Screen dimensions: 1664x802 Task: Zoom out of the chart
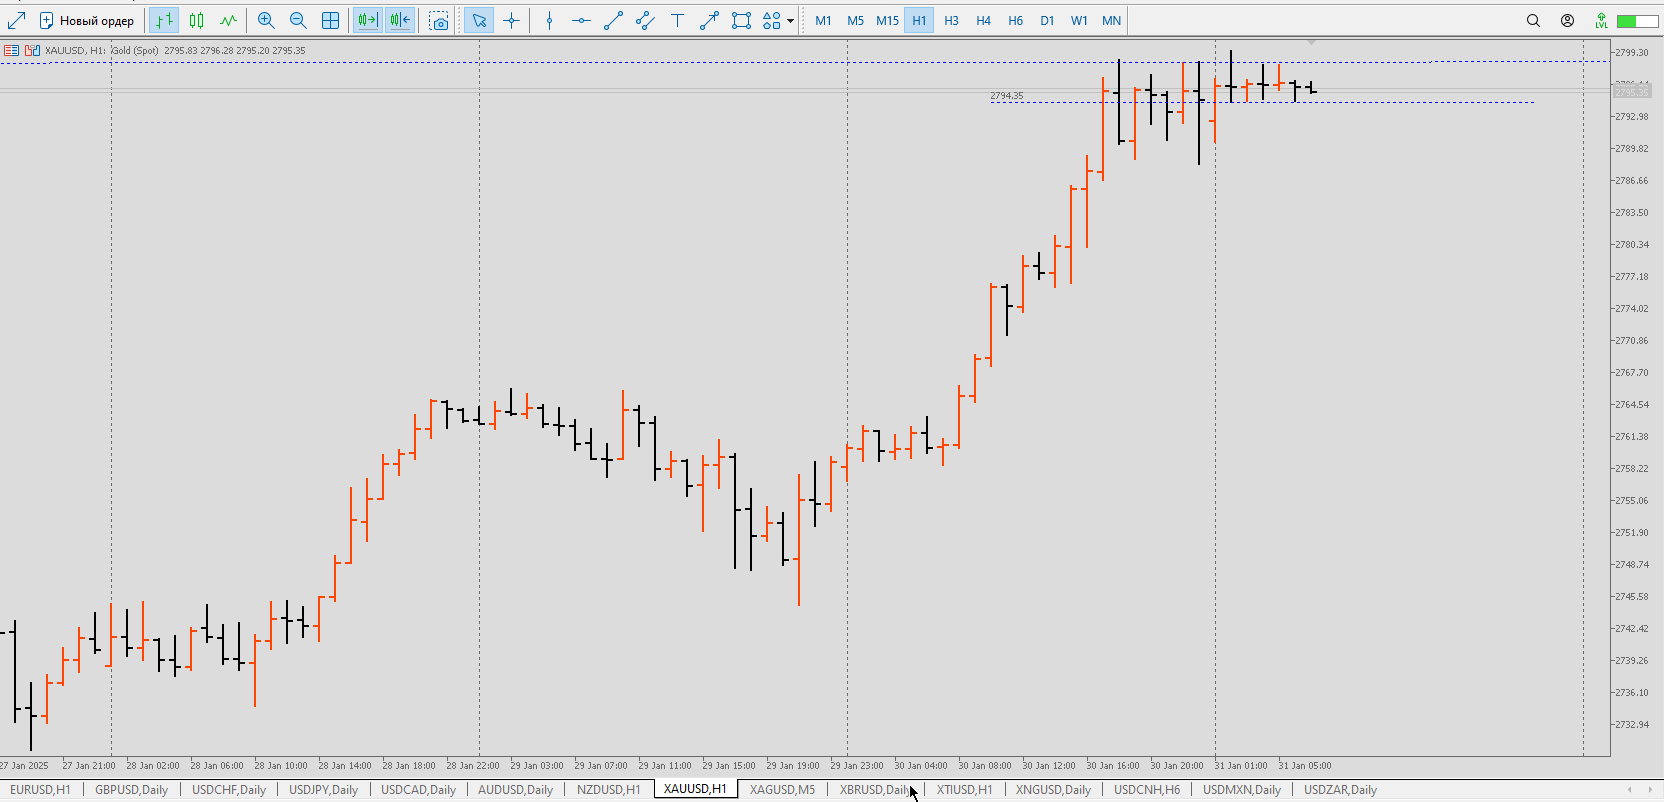coord(298,20)
